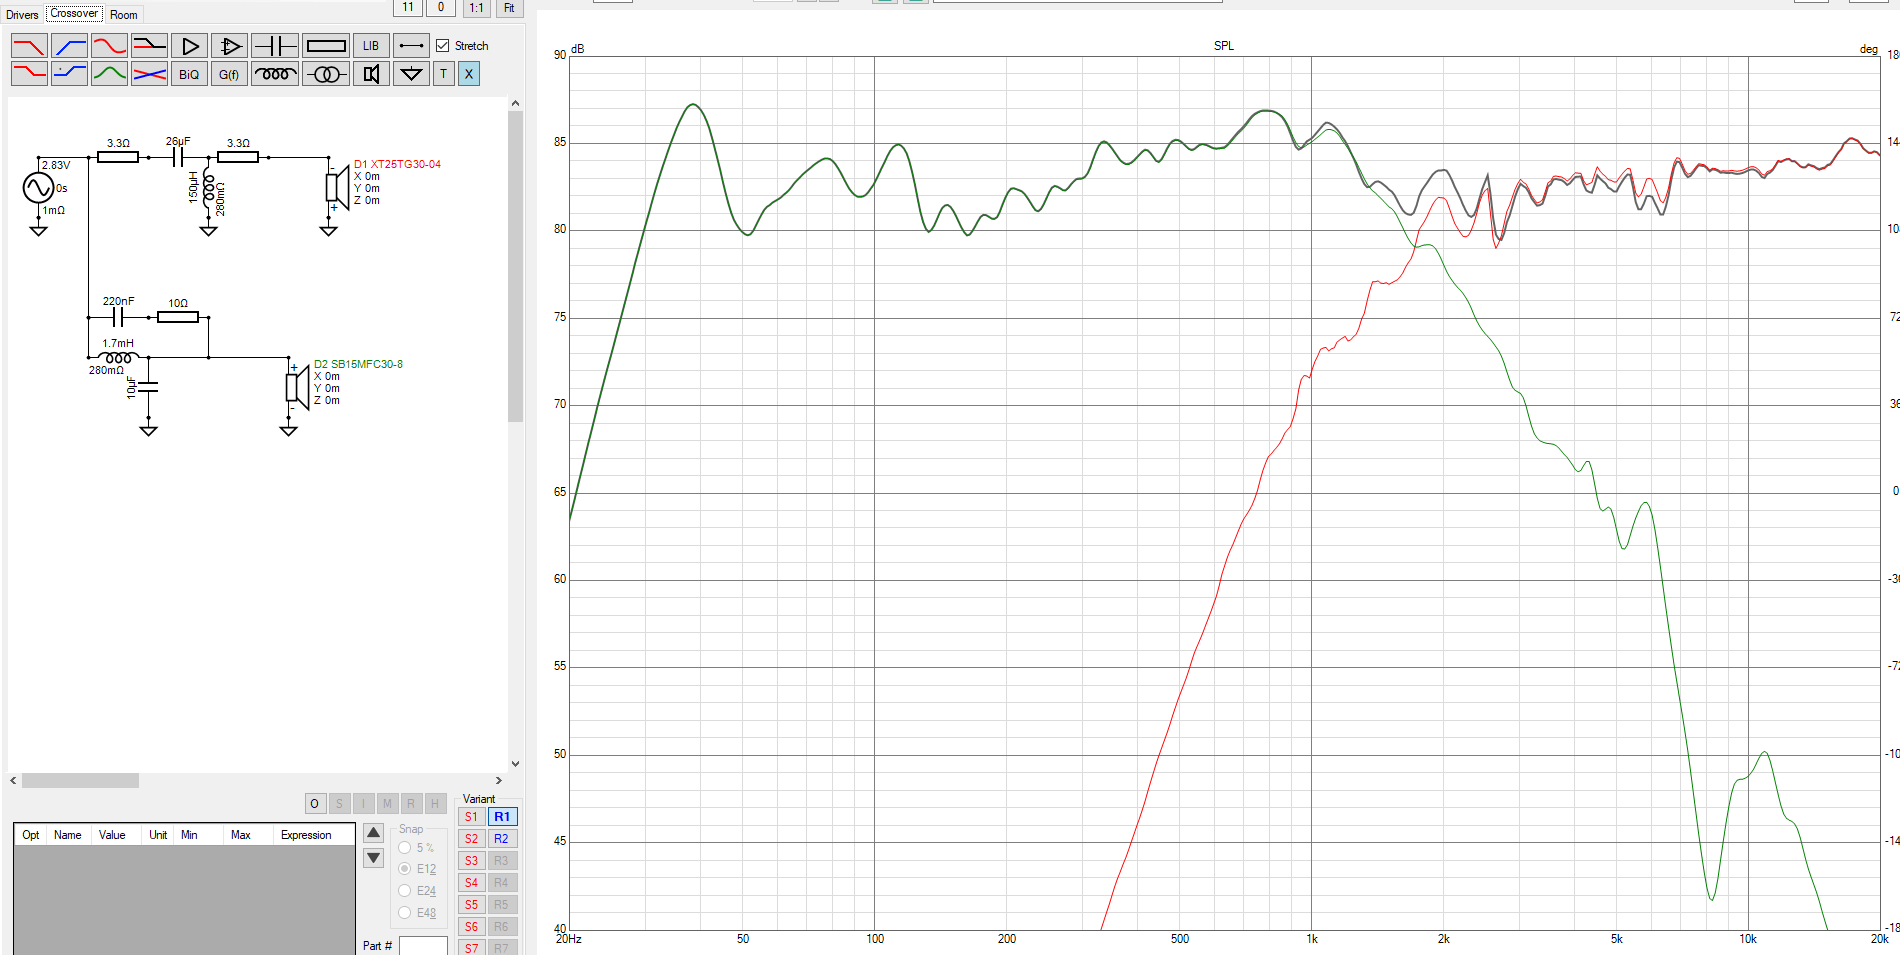Image resolution: width=1900 pixels, height=955 pixels.
Task: Recall variant R1
Action: [502, 817]
